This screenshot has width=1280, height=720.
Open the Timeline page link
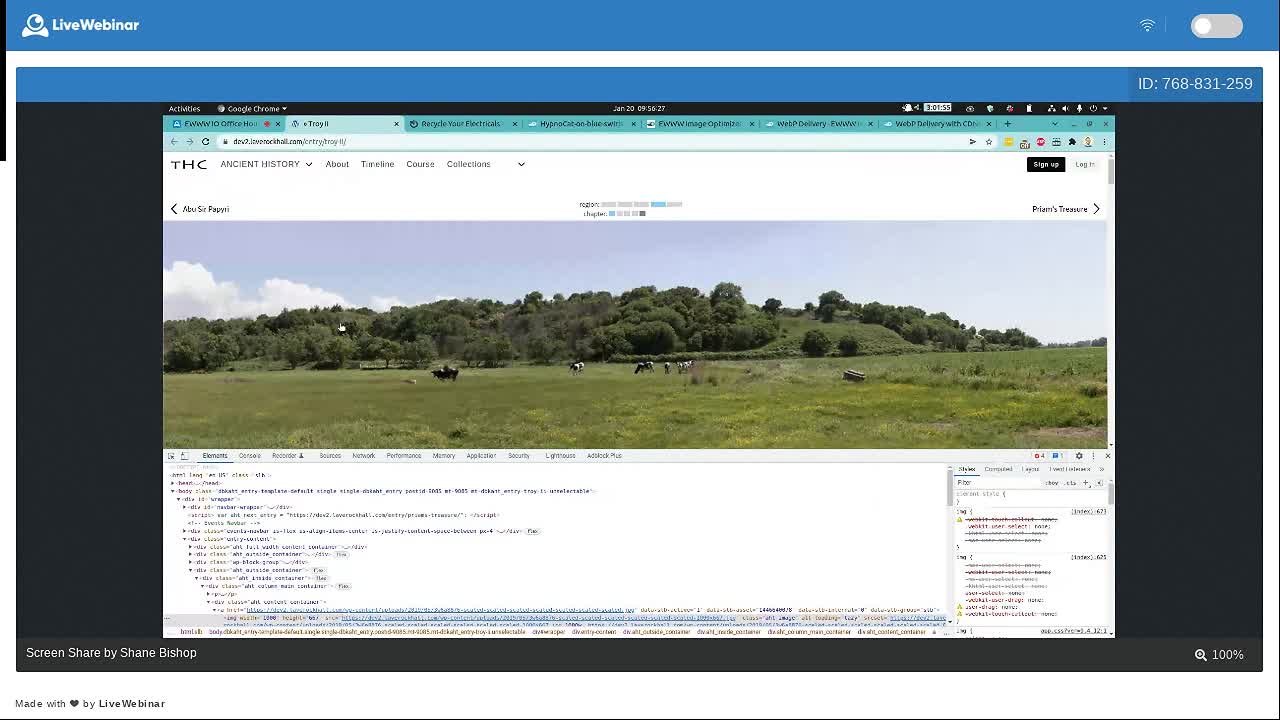(377, 164)
